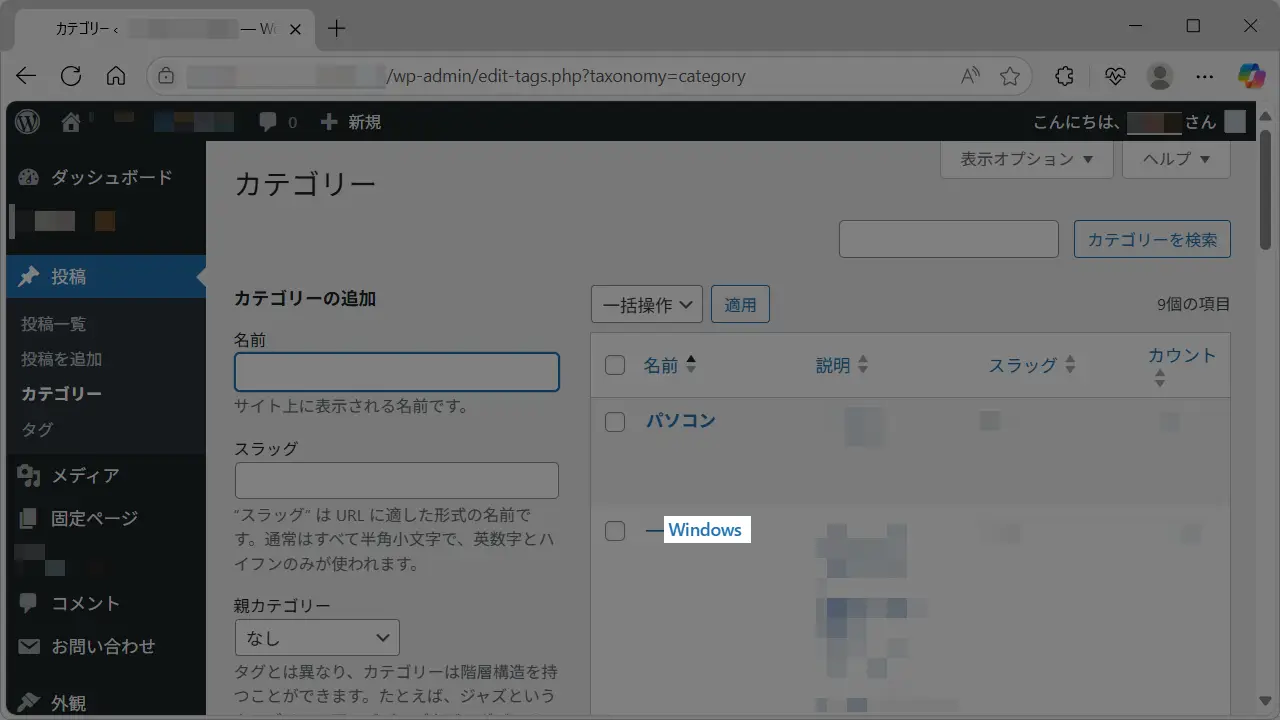Select 投稿一覧 in the sidebar submenu
This screenshot has height=720, width=1280.
pos(54,324)
